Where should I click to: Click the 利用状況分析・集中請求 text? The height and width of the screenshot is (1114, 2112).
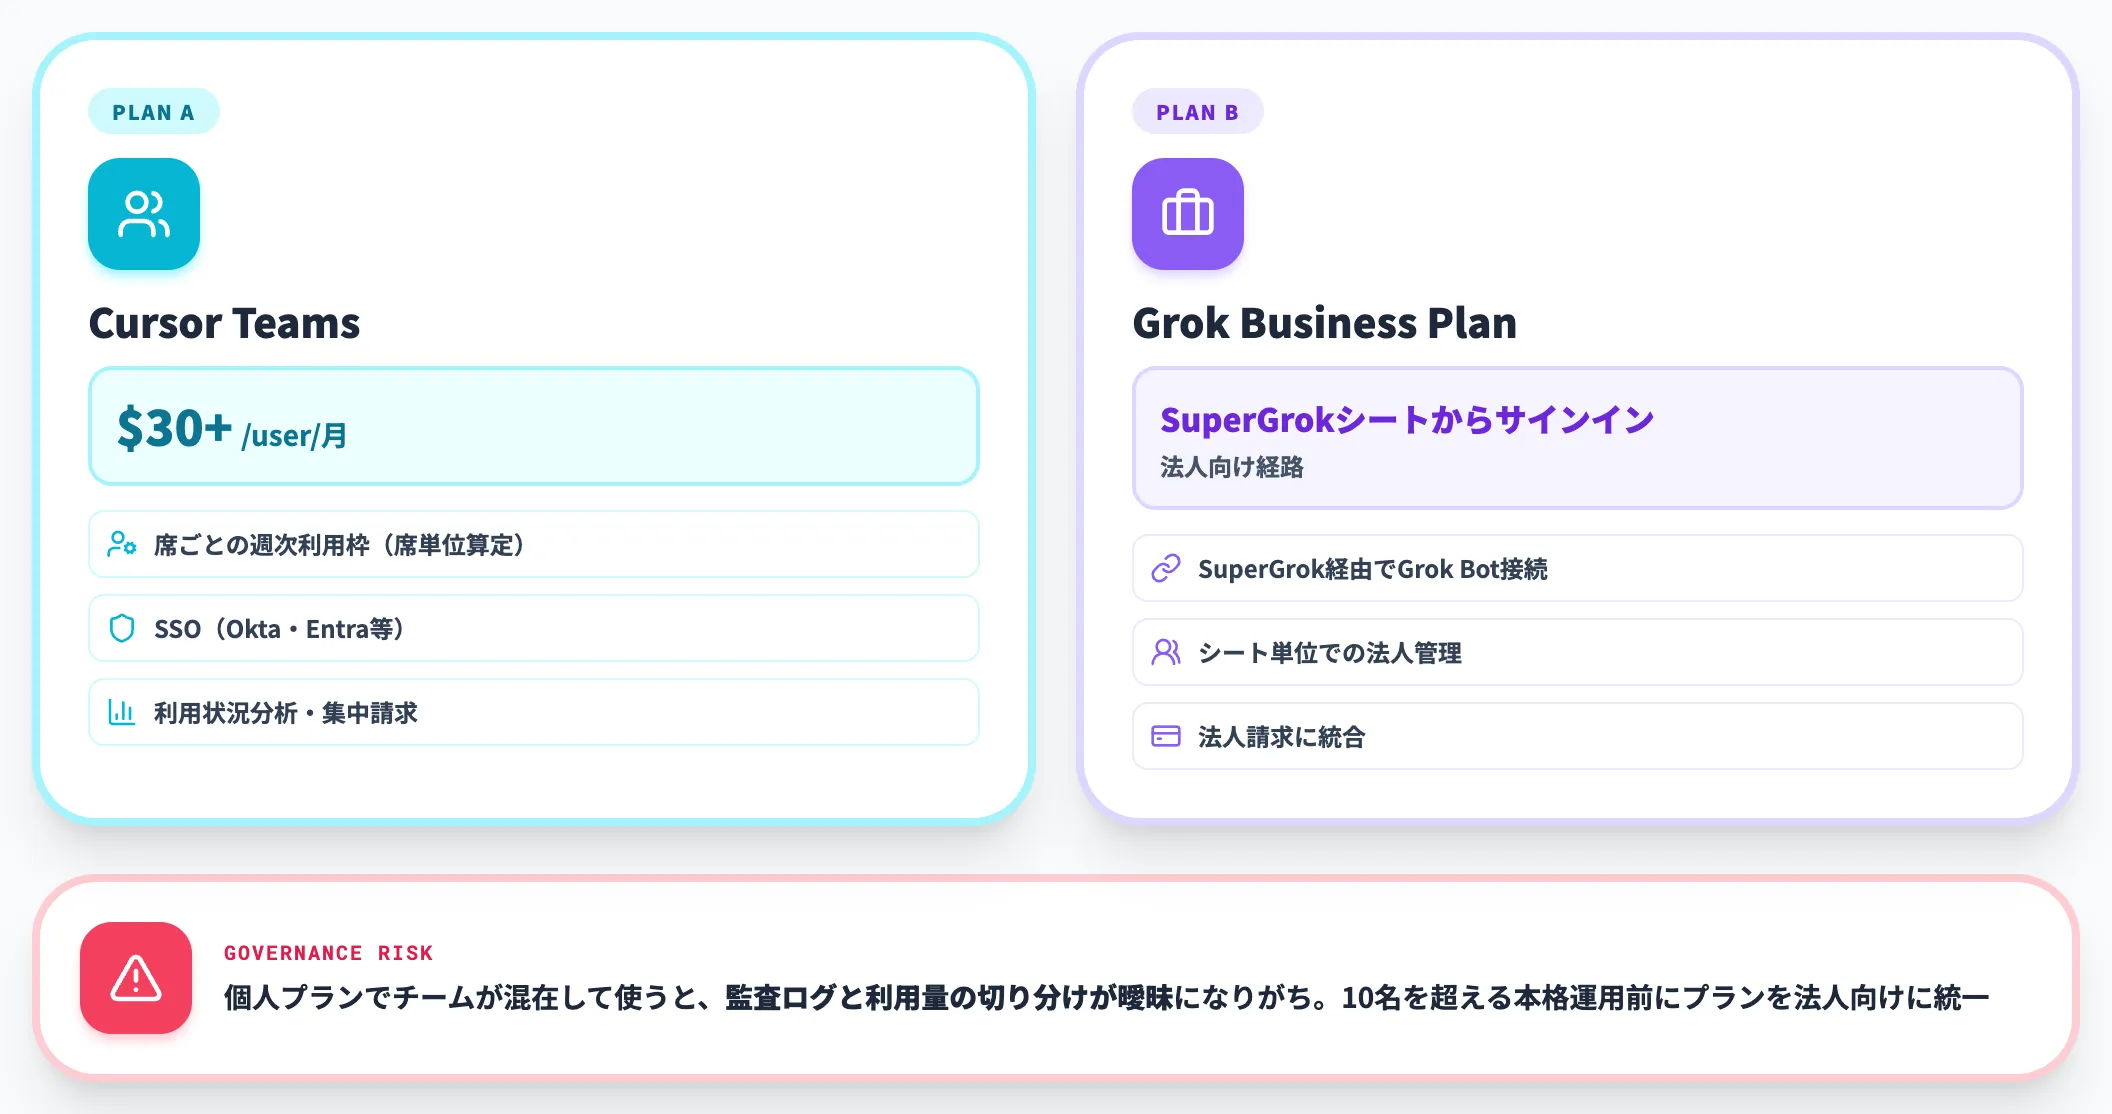pos(286,713)
